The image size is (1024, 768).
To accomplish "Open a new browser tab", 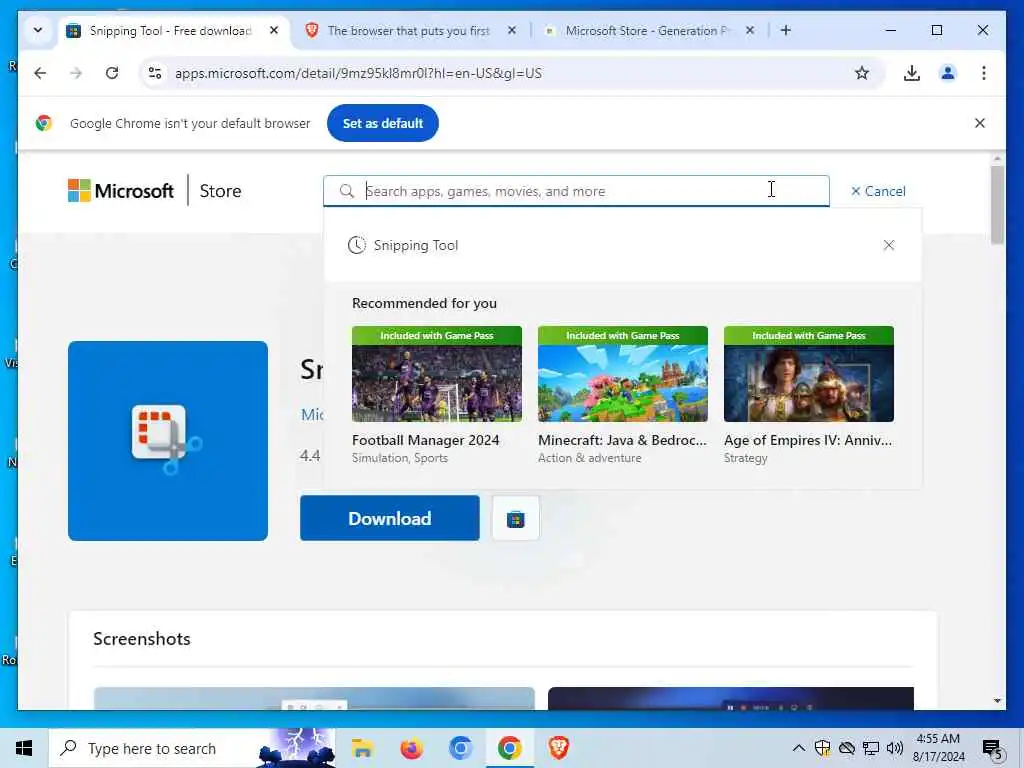I will click(786, 30).
